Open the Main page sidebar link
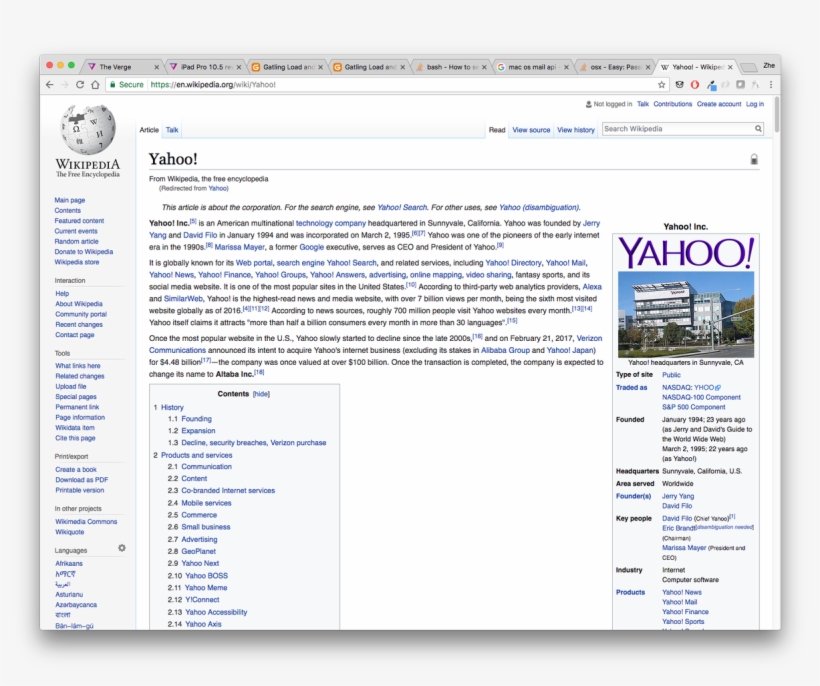The width and height of the screenshot is (820, 686). pyautogui.click(x=70, y=200)
